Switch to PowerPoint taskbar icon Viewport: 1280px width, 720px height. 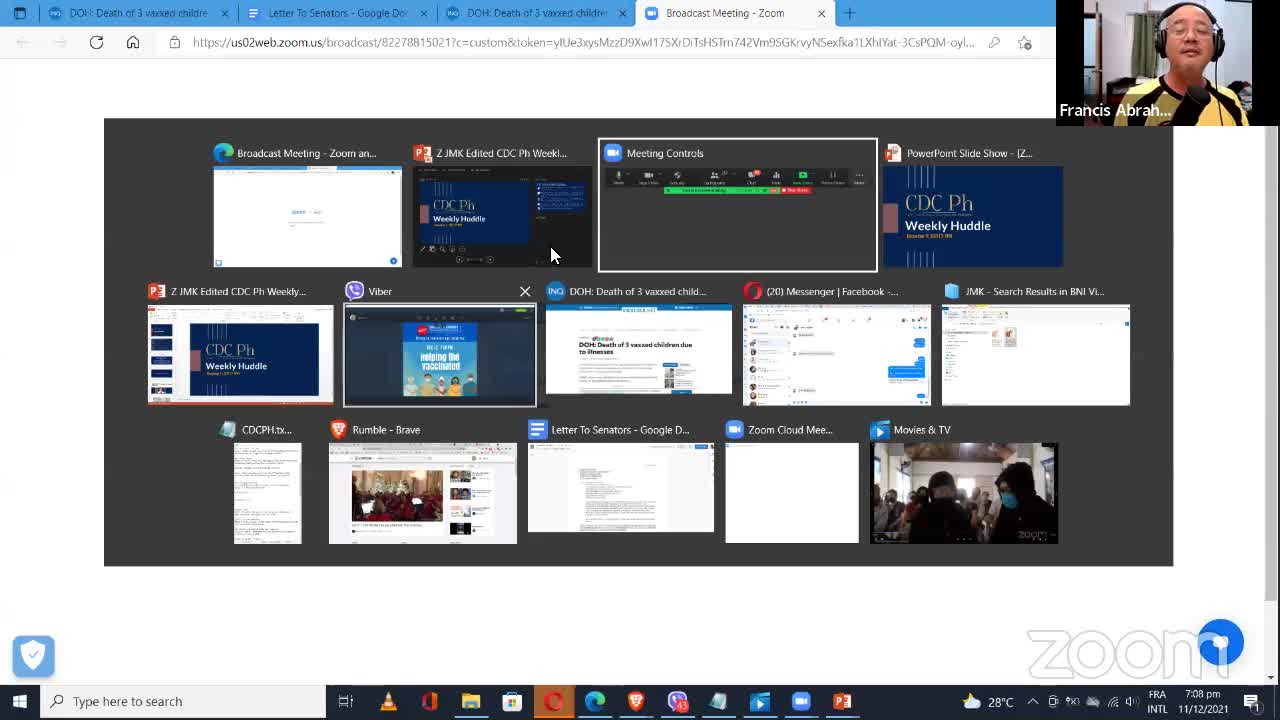(x=842, y=701)
